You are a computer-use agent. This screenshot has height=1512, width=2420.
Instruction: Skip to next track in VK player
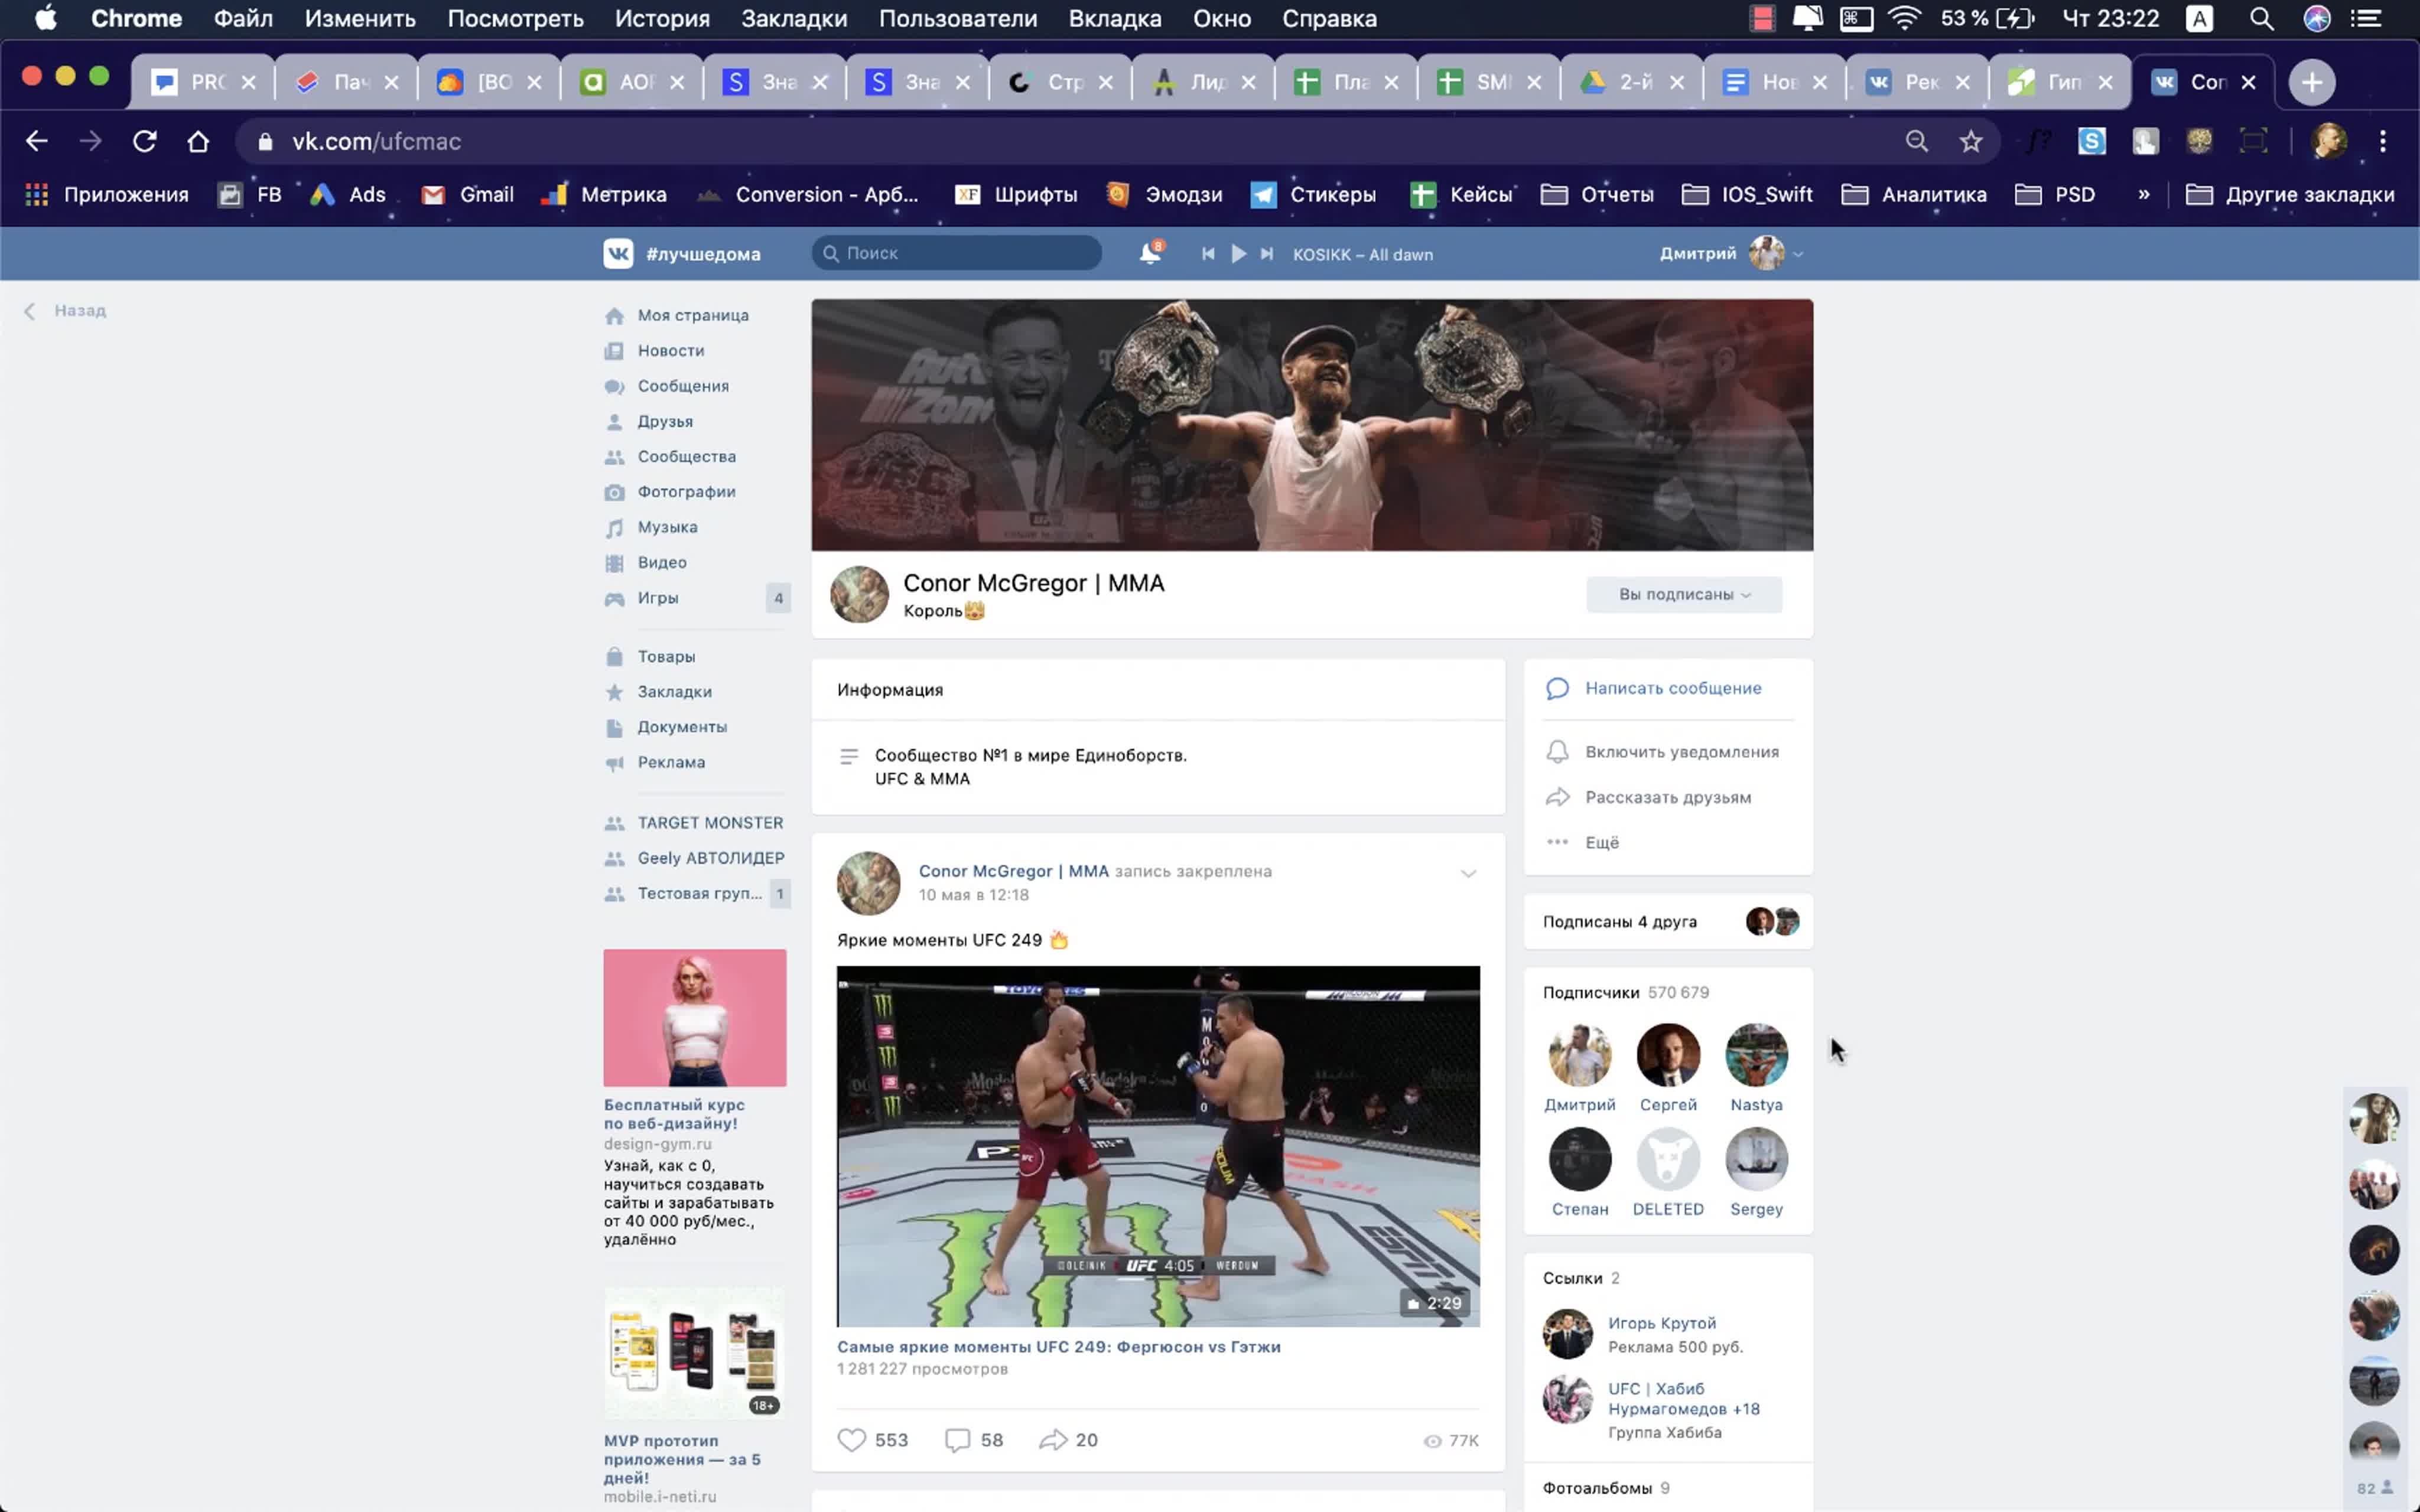pyautogui.click(x=1267, y=254)
